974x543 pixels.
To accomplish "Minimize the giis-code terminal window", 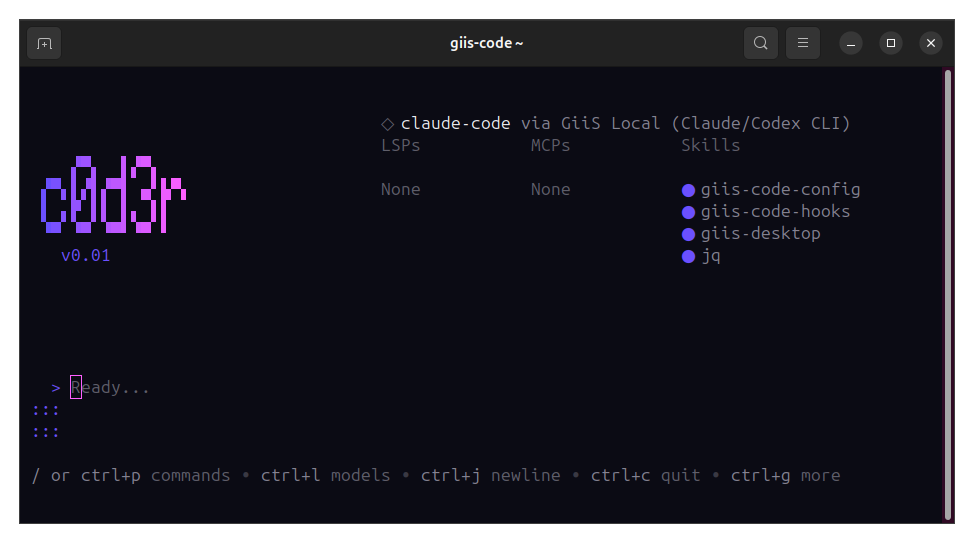I will point(851,43).
